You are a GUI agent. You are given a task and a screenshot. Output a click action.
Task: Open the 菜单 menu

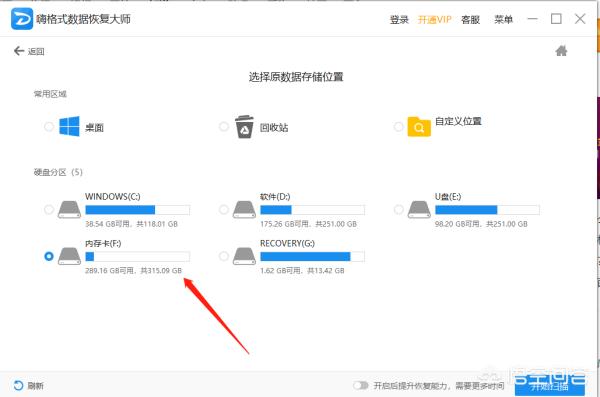pos(503,20)
